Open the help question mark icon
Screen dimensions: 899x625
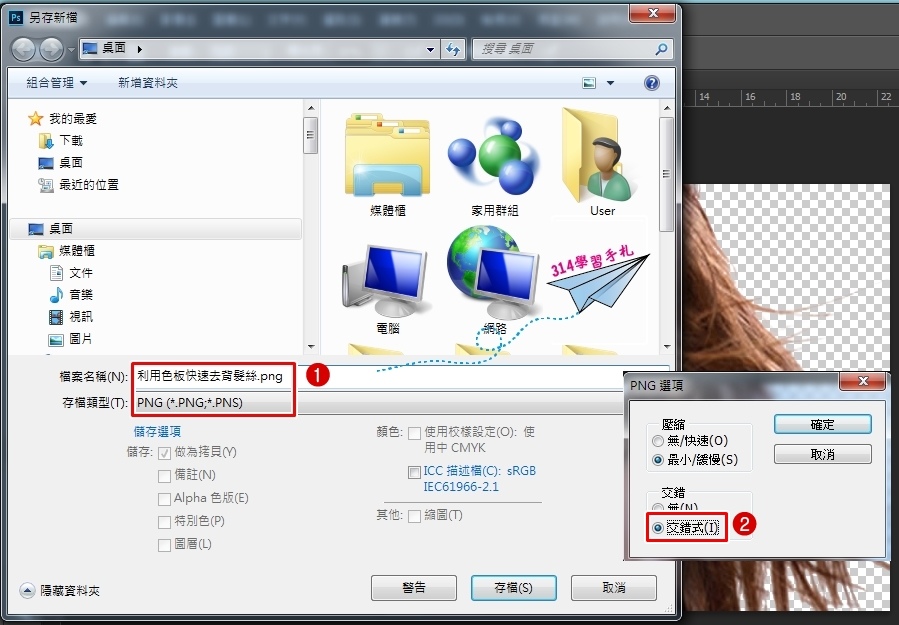[651, 83]
